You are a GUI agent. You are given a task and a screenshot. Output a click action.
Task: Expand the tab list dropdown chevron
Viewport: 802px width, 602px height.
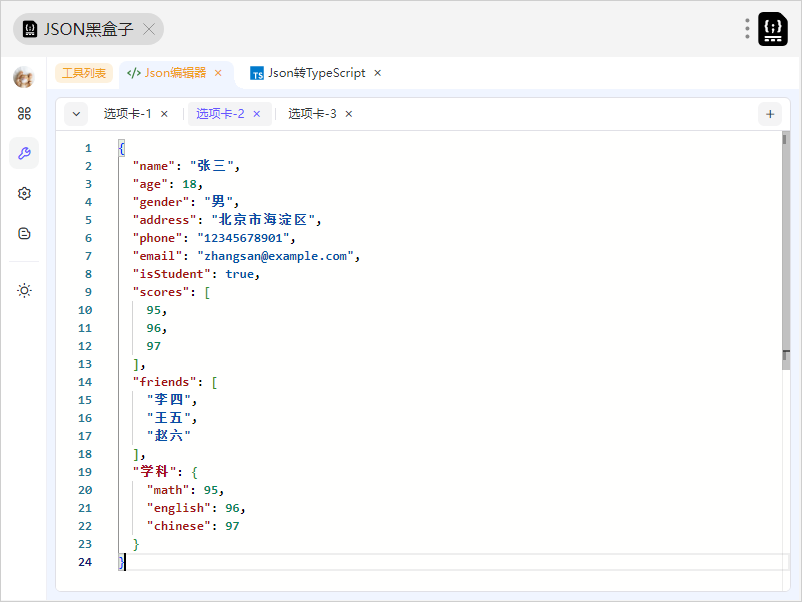[x=76, y=114]
